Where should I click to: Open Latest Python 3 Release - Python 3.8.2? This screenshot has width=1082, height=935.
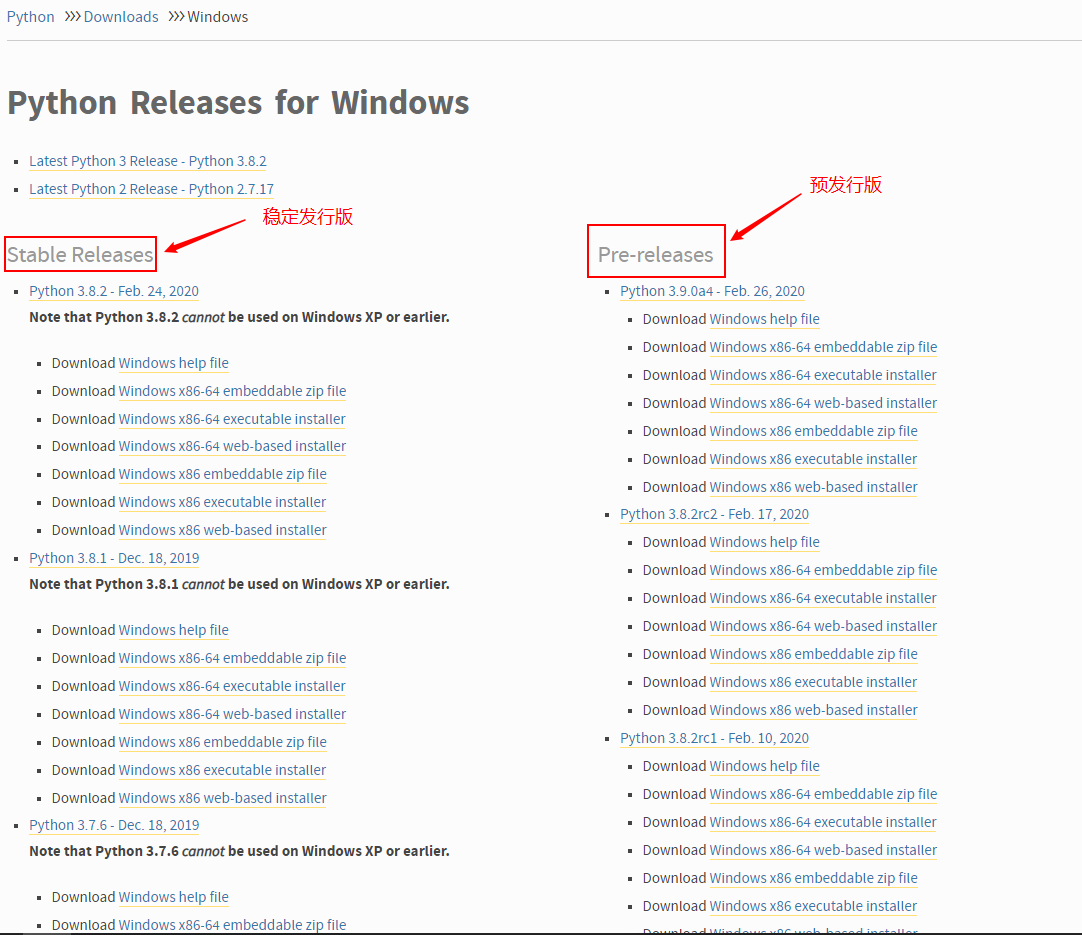[x=148, y=161]
